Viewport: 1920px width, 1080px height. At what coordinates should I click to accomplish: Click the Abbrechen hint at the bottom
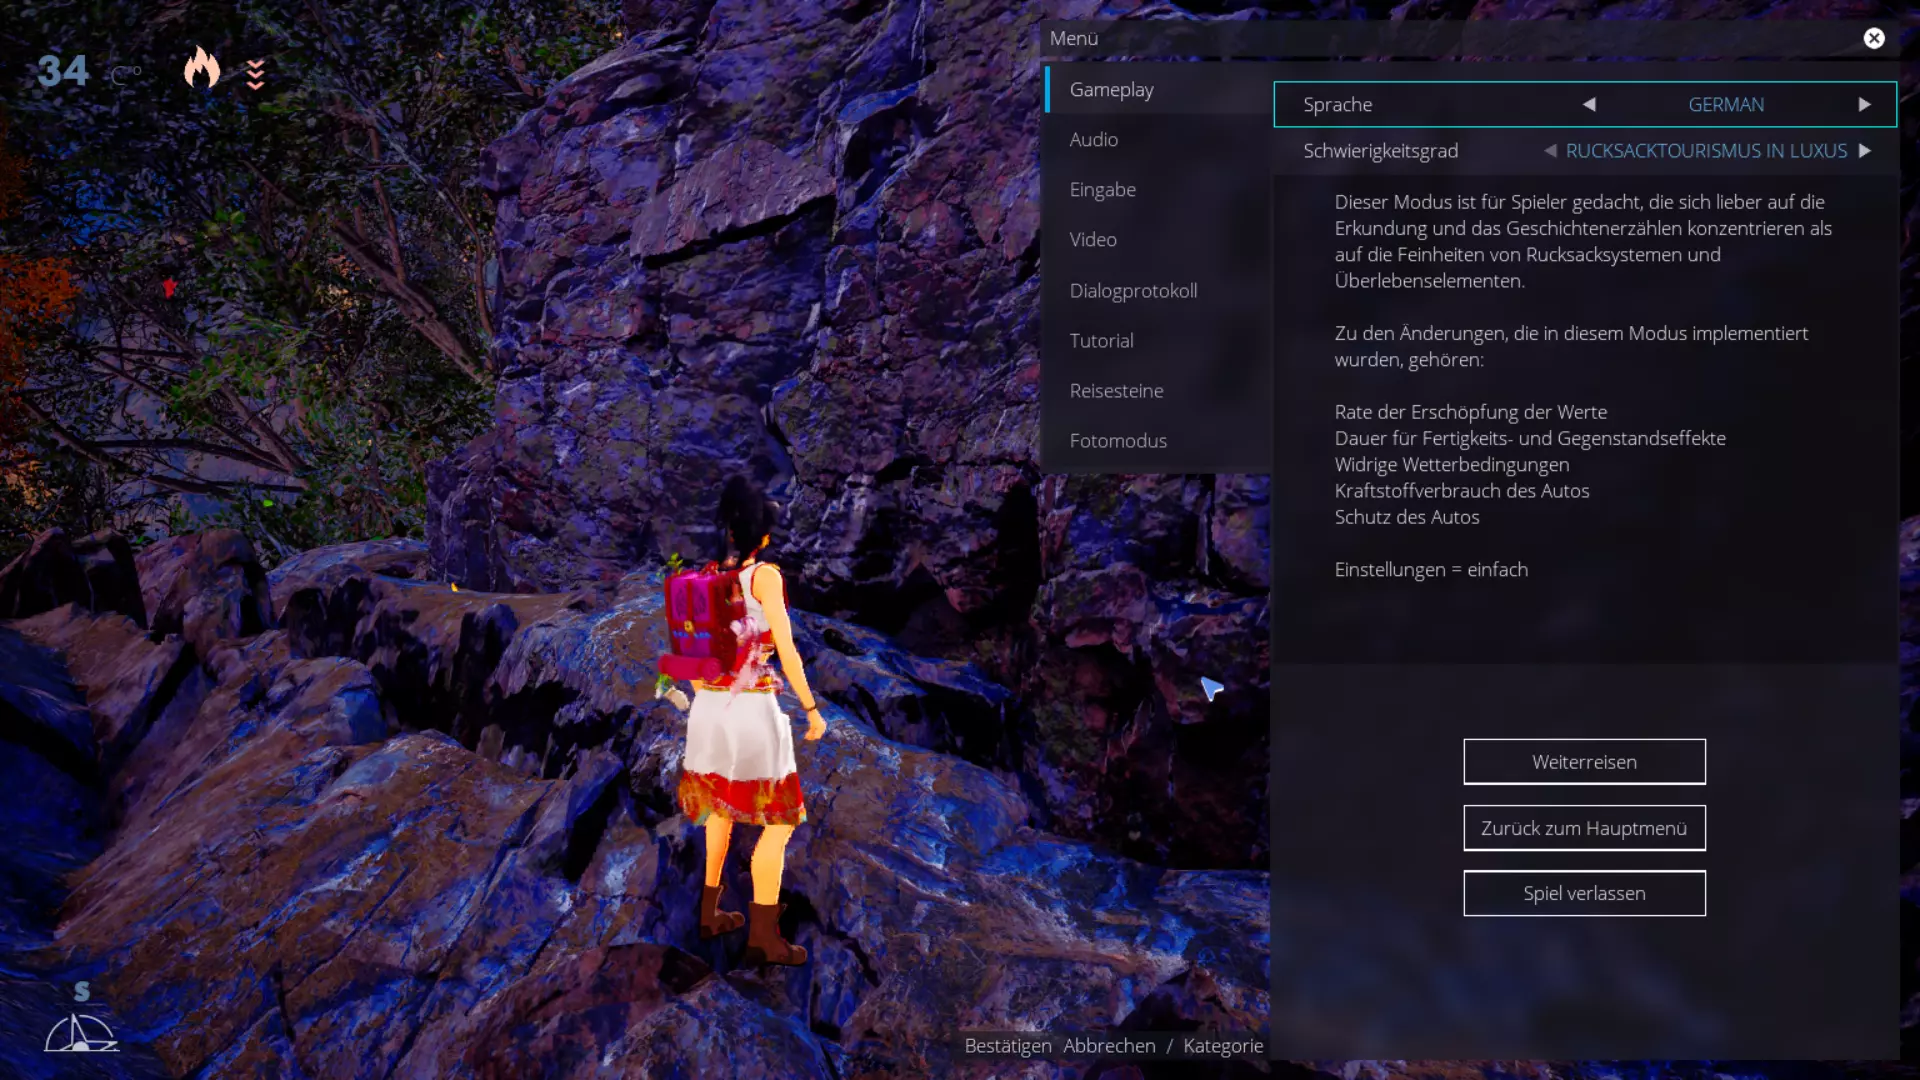(x=1109, y=1046)
